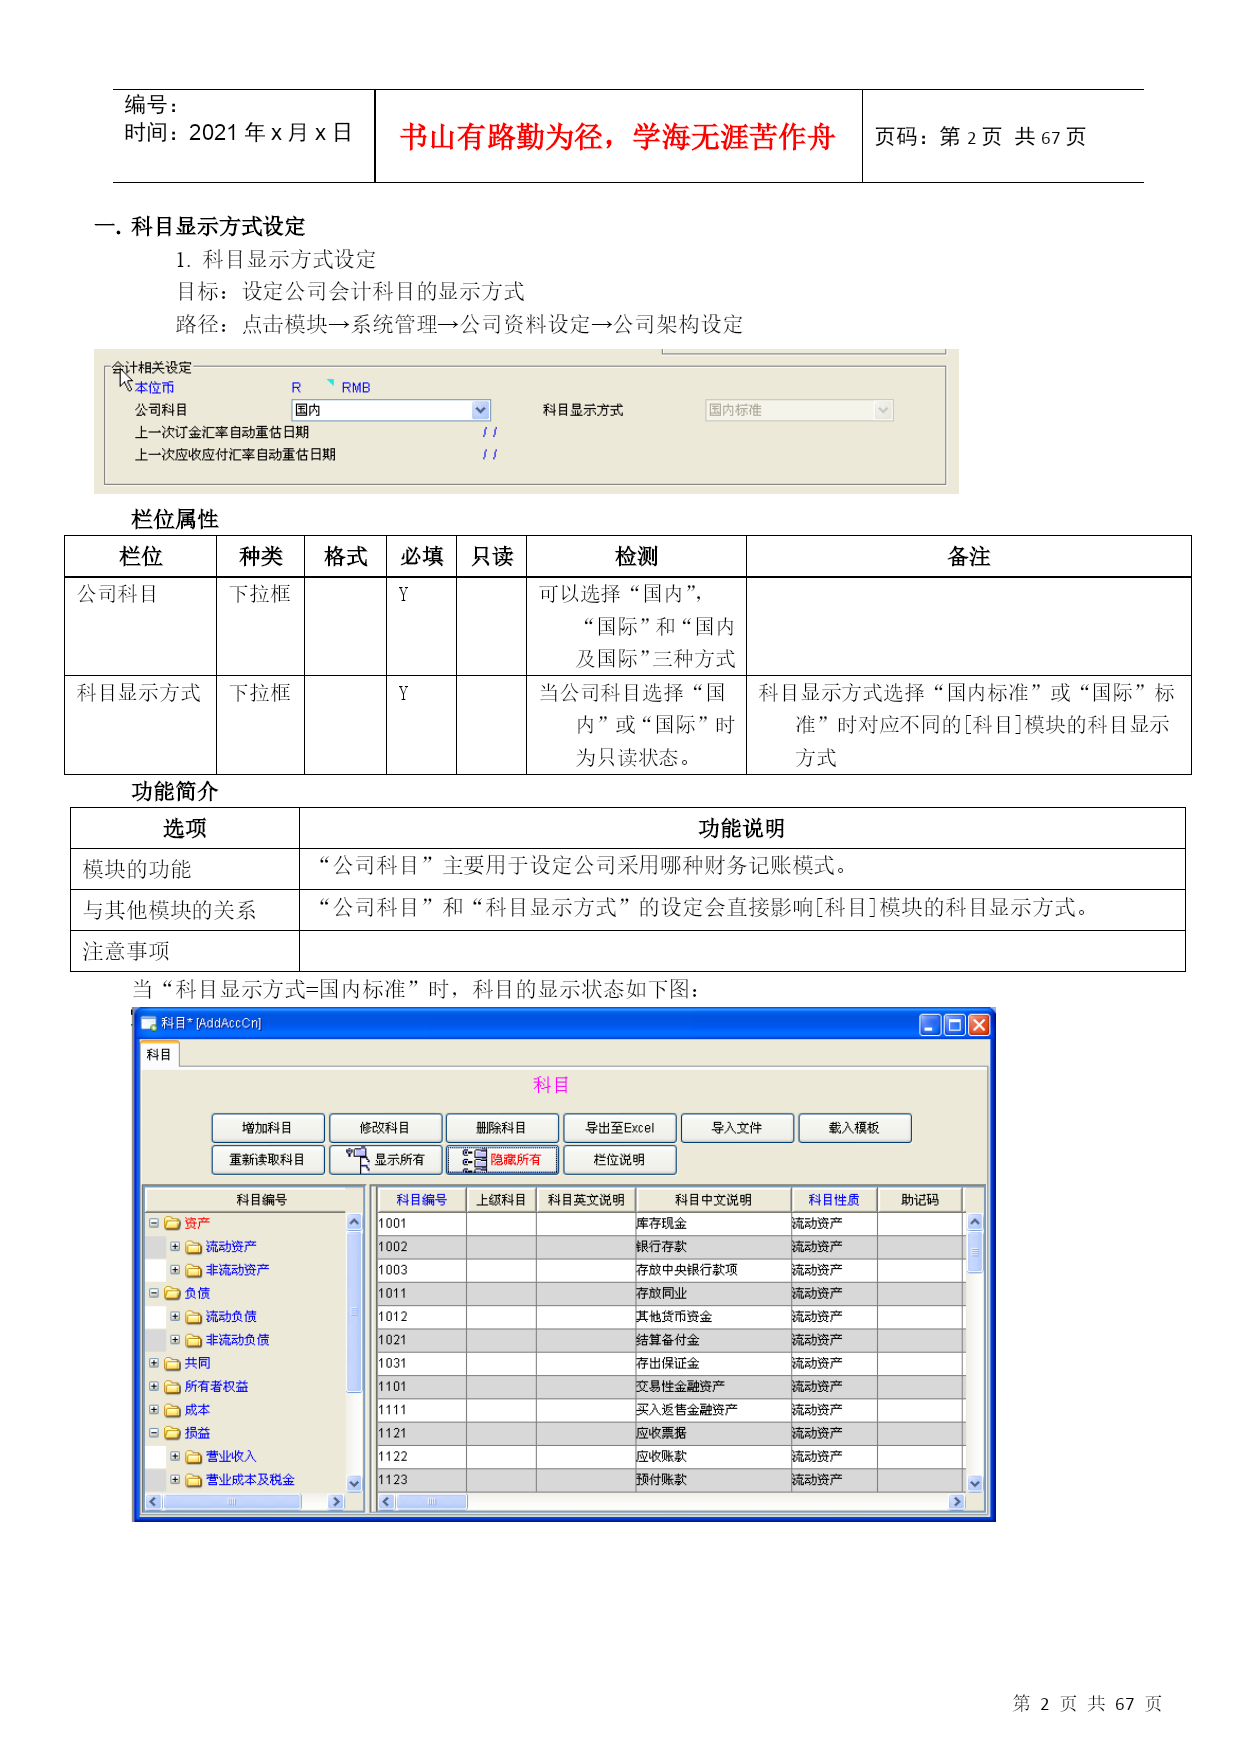Select the 科目 tab
1241x1754 pixels.
[159, 1055]
